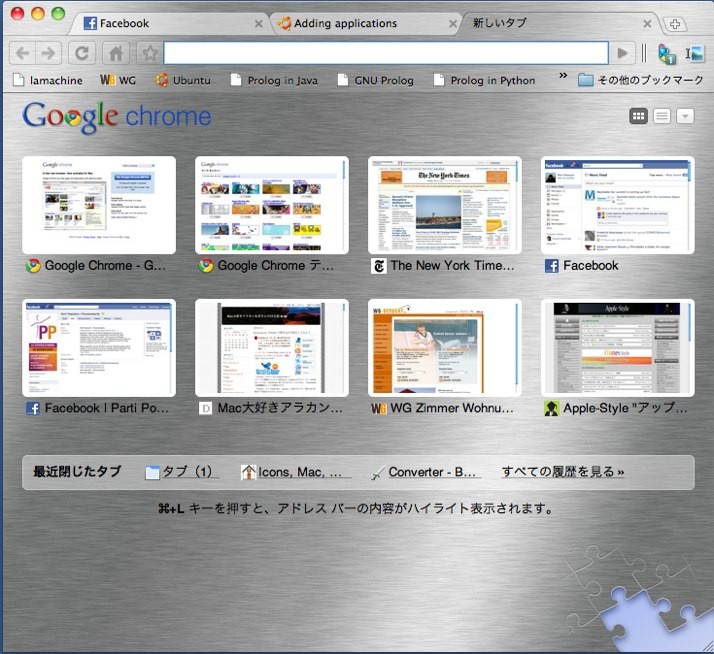Open the WG bookmark
Viewport: 714px width, 654px height.
click(118, 80)
